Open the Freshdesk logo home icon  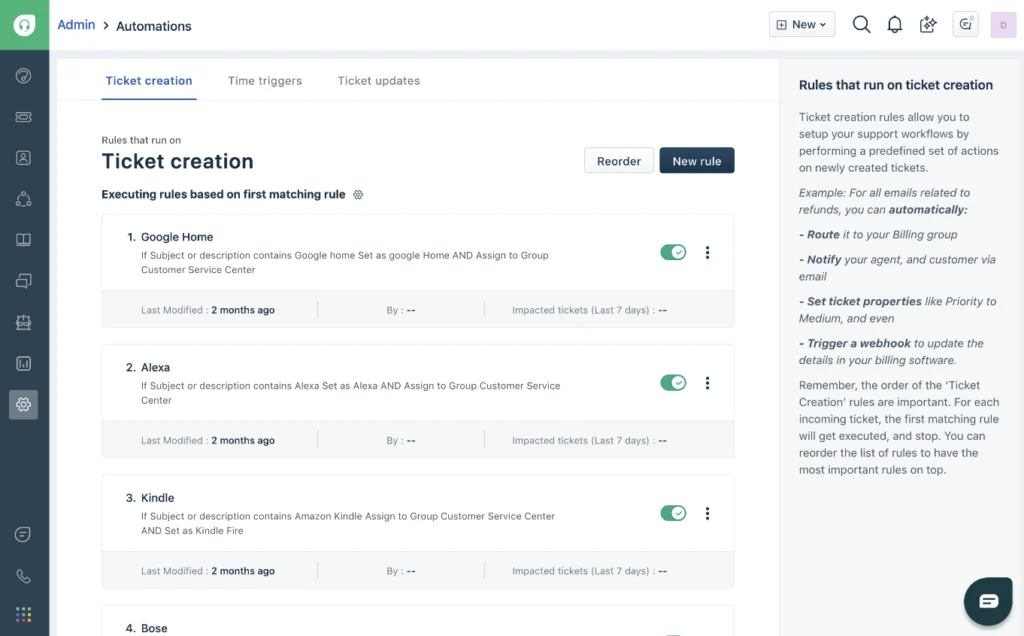point(24,25)
